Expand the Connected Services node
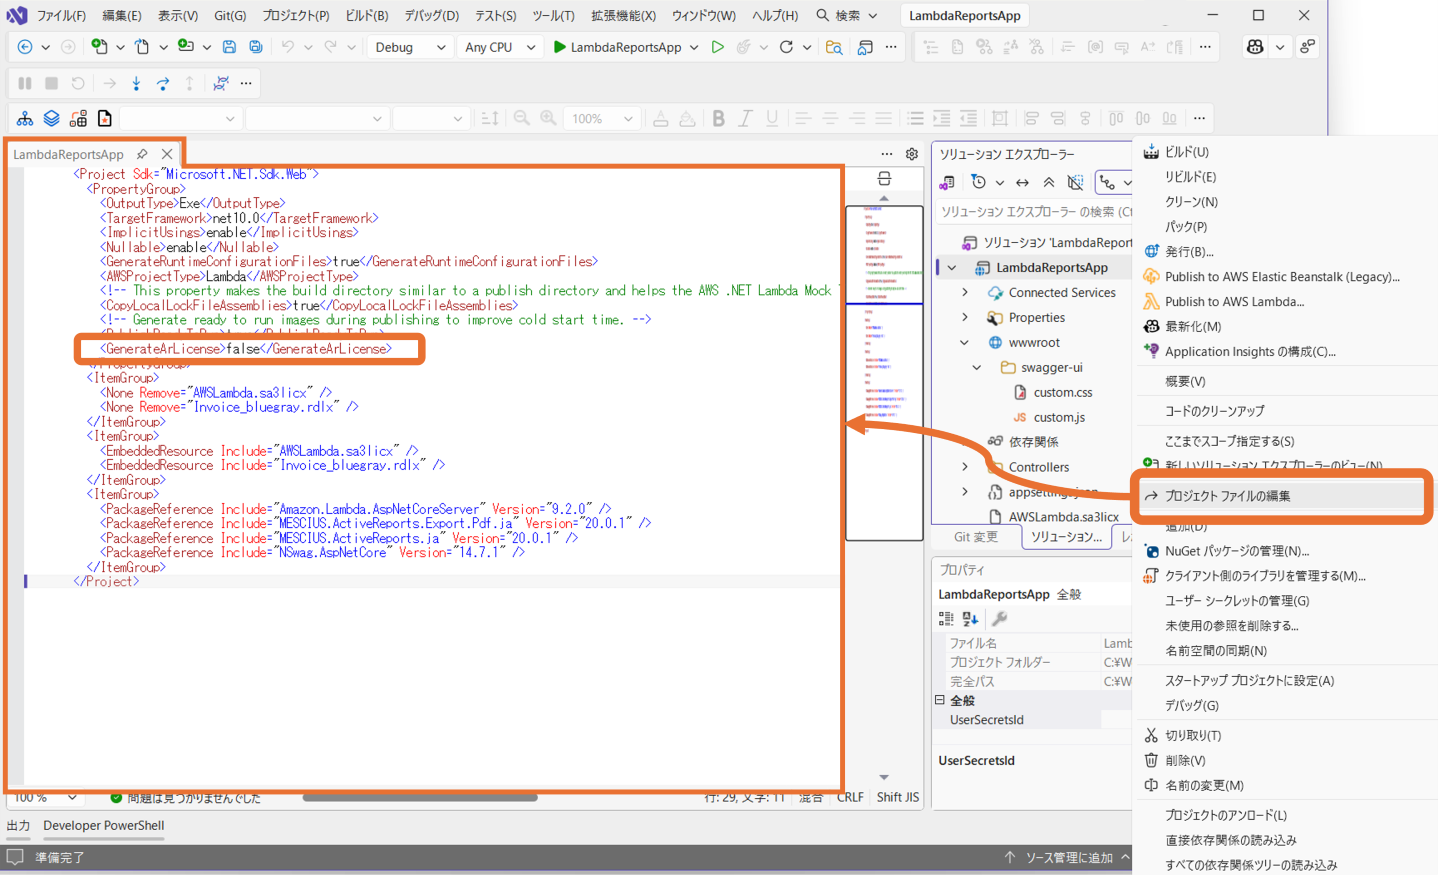 tap(965, 293)
